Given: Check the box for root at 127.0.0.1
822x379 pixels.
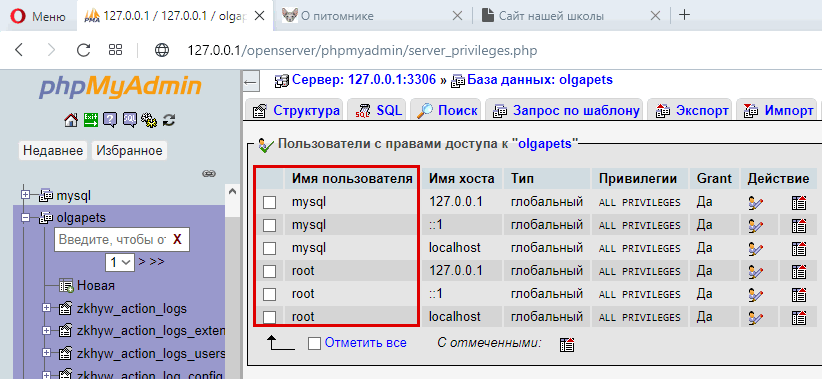Looking at the screenshot, I should [269, 272].
